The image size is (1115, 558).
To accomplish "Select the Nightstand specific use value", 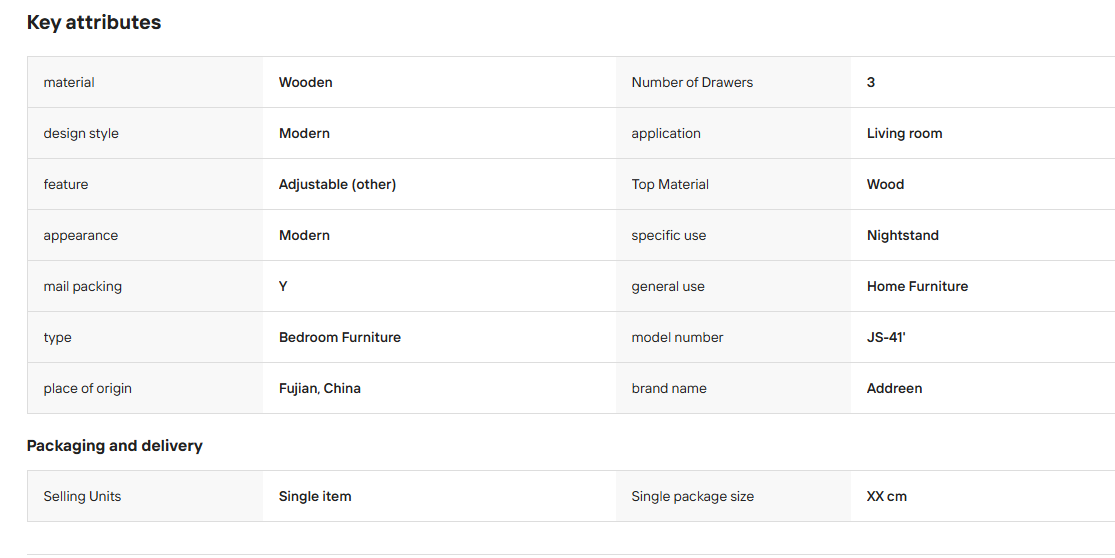I will tap(902, 235).
